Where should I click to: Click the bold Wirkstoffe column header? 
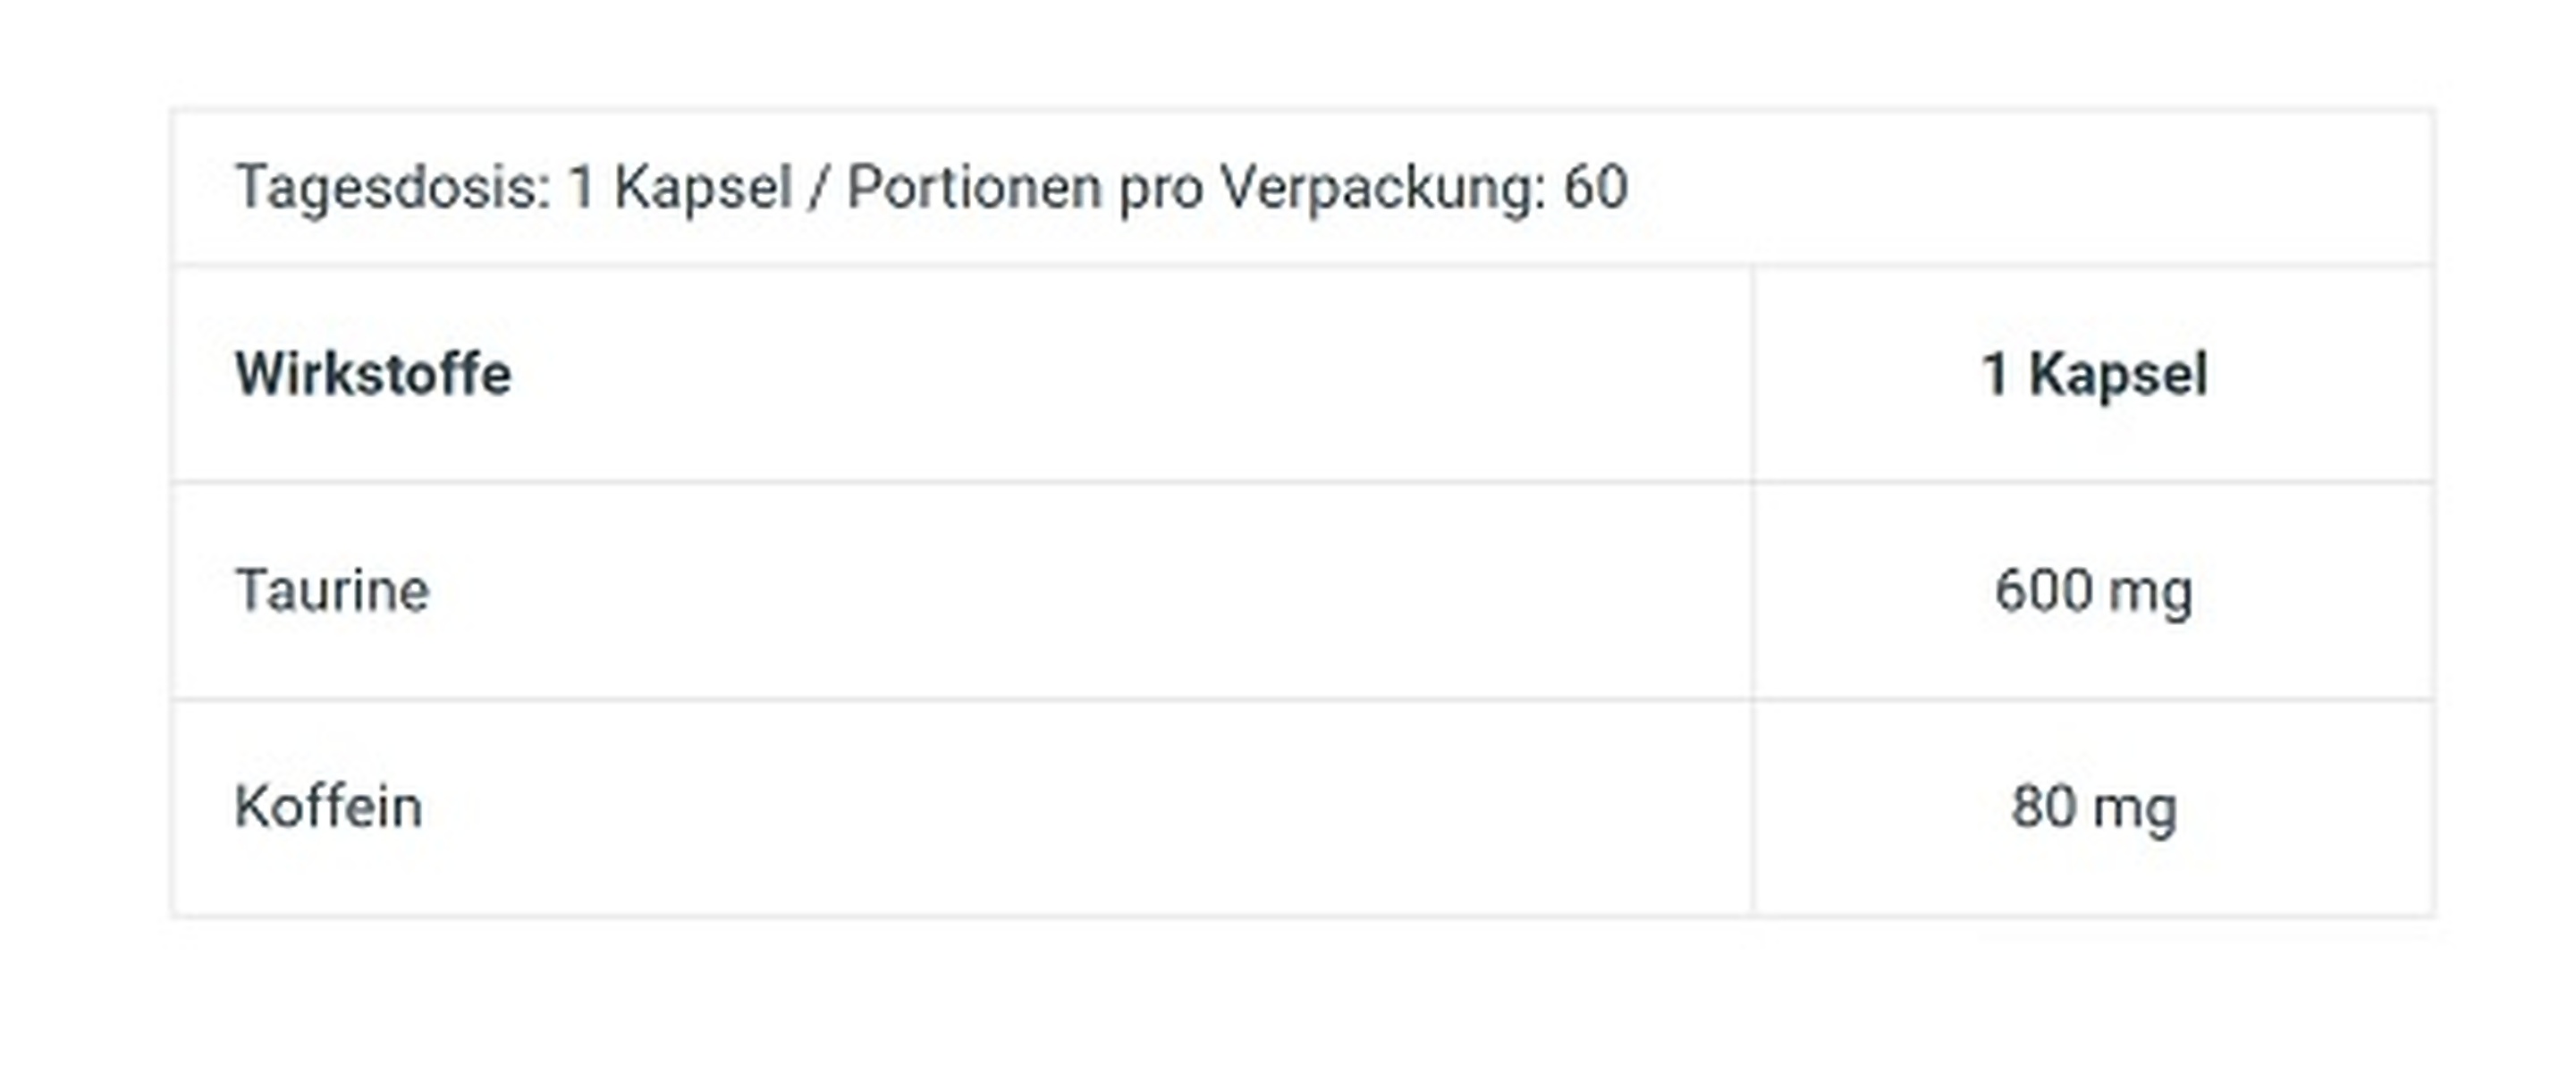click(x=373, y=375)
